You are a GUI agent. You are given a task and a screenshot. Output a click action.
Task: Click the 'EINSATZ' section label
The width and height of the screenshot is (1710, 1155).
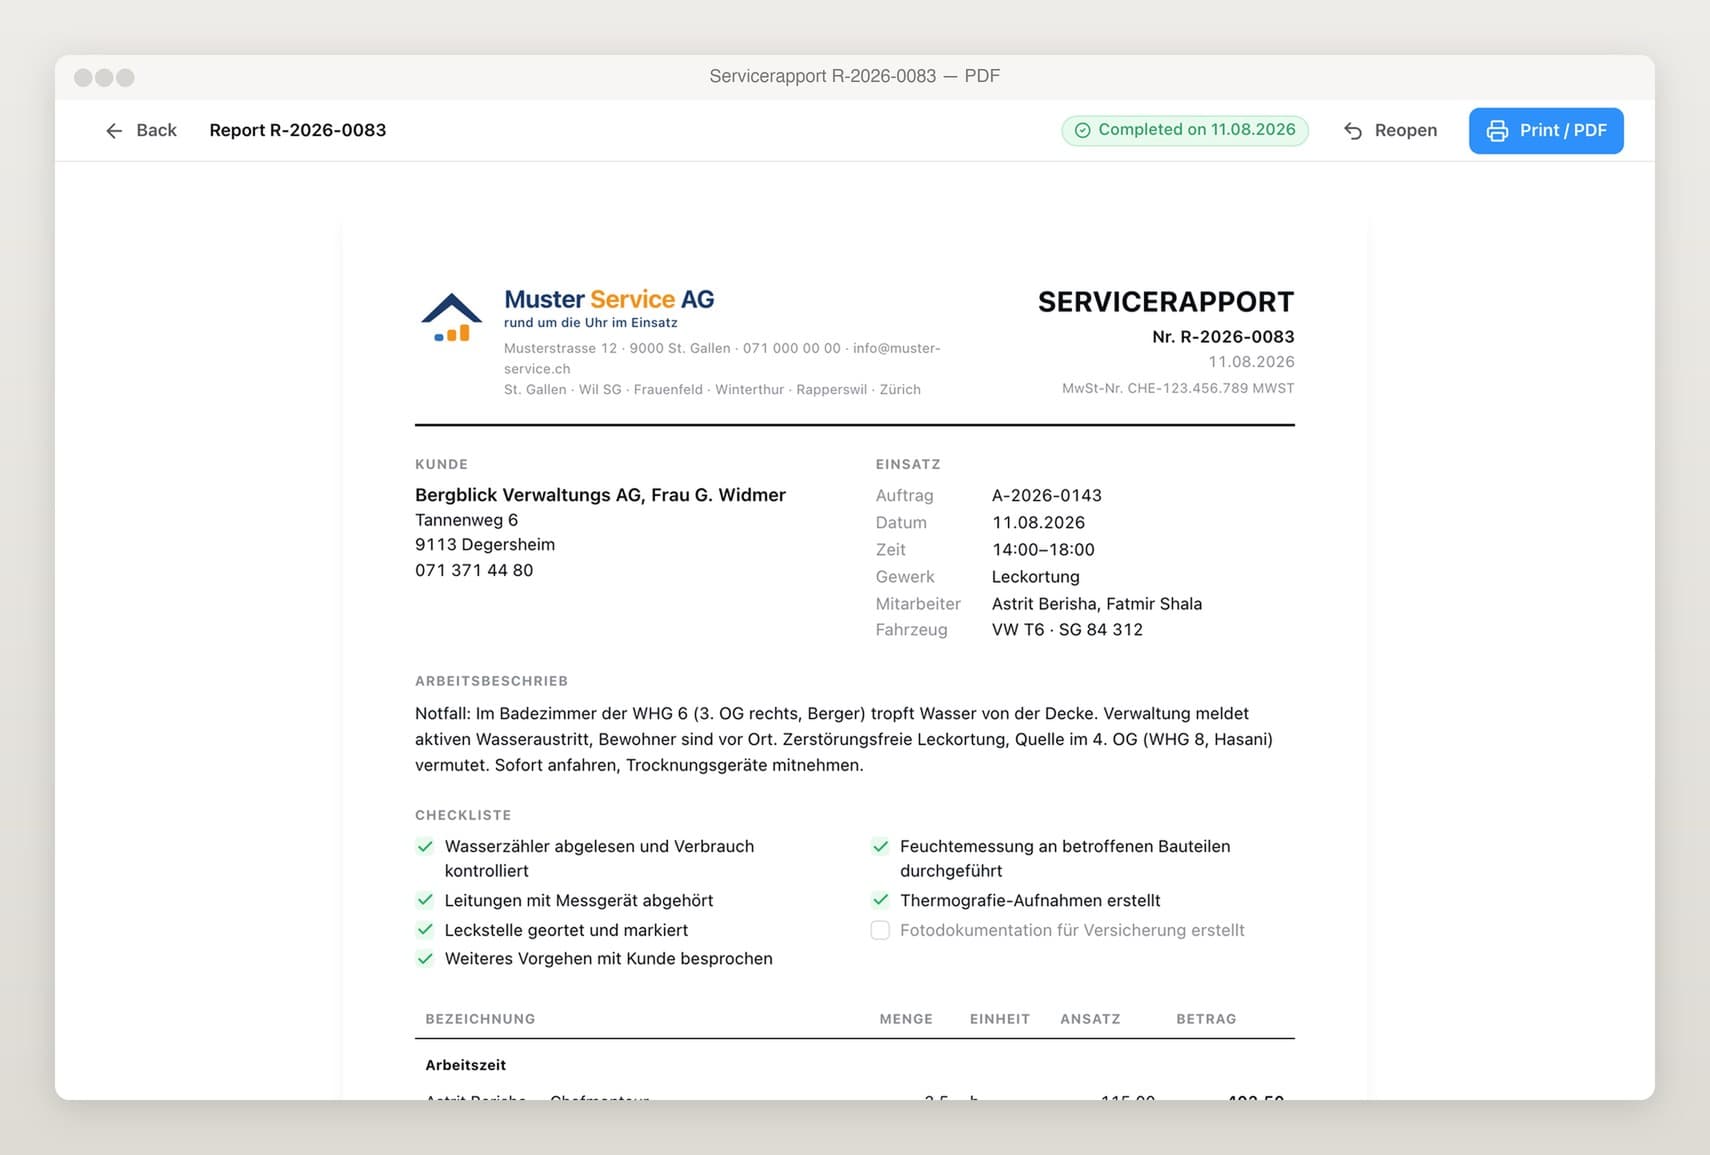[908, 464]
